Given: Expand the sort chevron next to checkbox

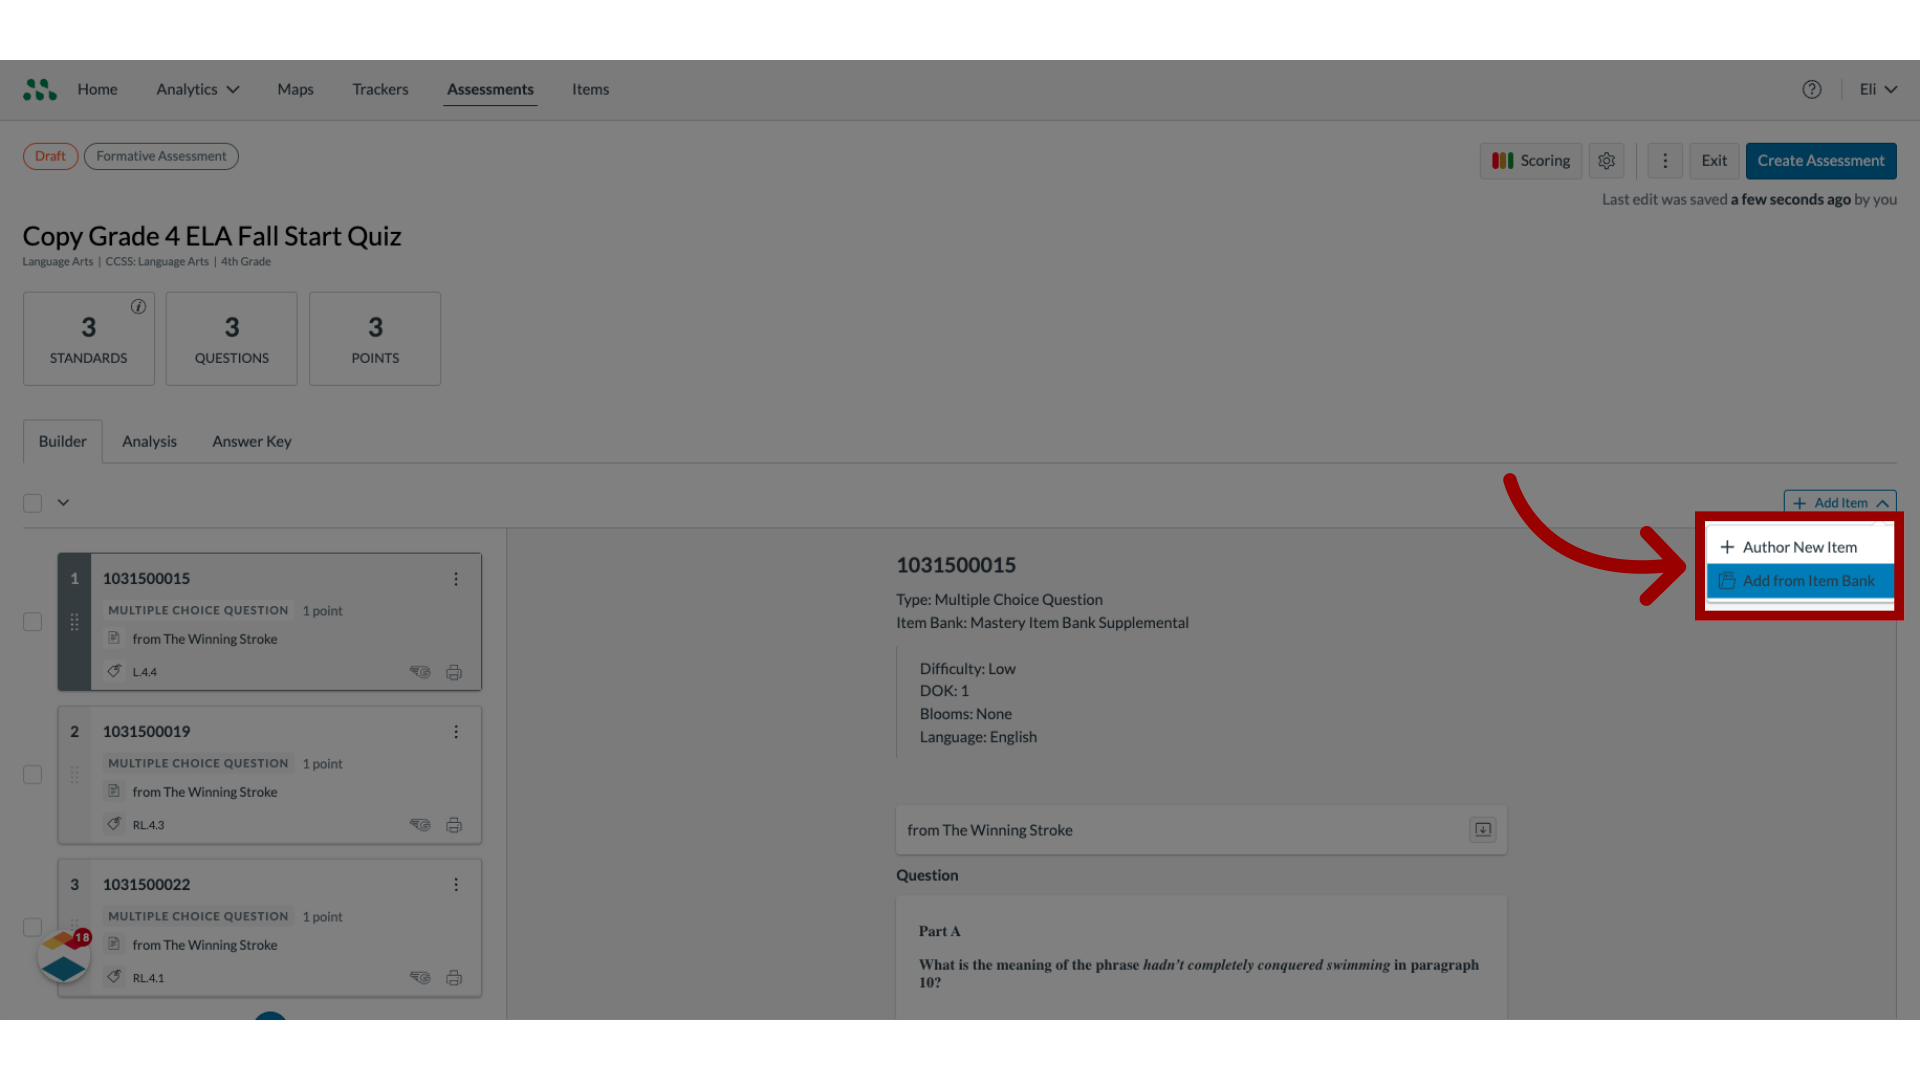Looking at the screenshot, I should click(x=63, y=501).
